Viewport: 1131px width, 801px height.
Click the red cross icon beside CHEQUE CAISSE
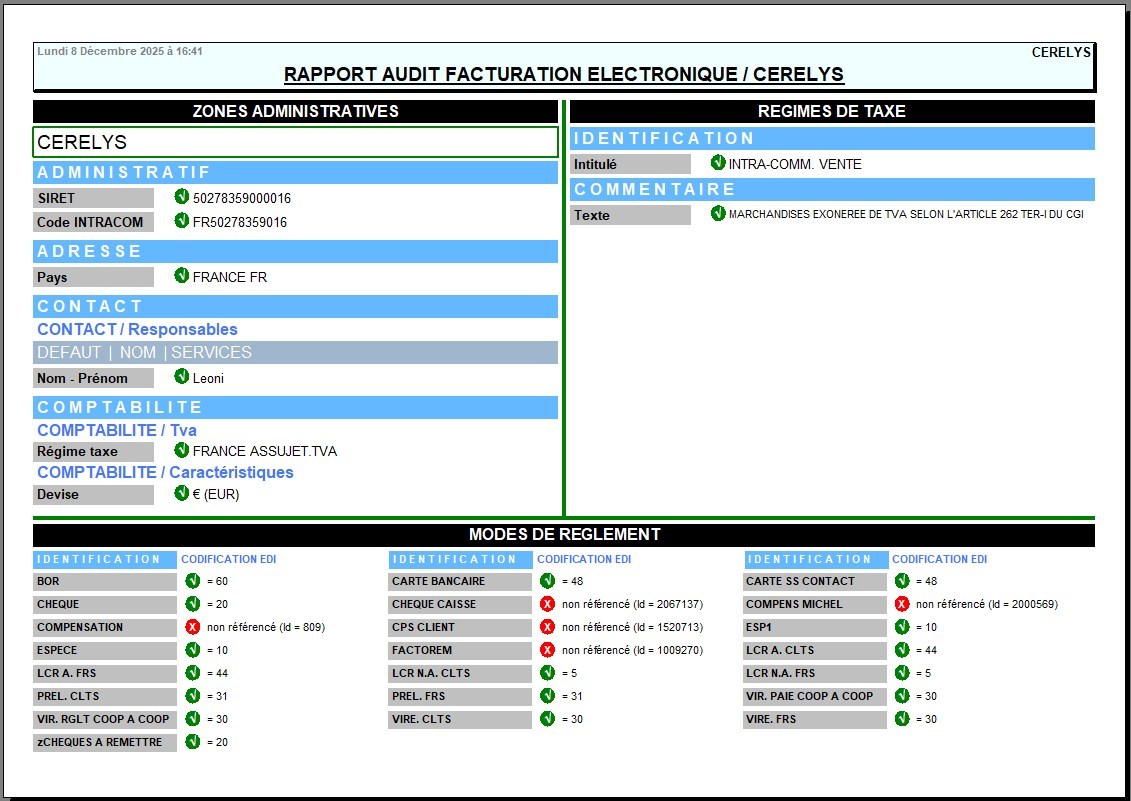pyautogui.click(x=547, y=604)
